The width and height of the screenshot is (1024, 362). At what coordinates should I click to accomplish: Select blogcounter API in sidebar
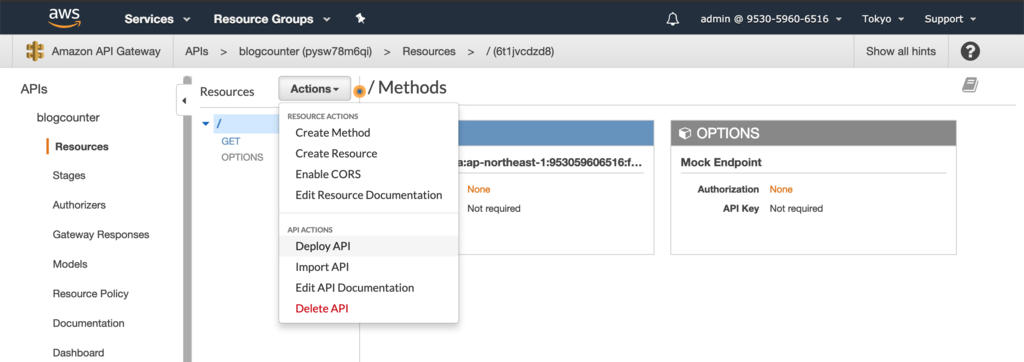tap(68, 118)
